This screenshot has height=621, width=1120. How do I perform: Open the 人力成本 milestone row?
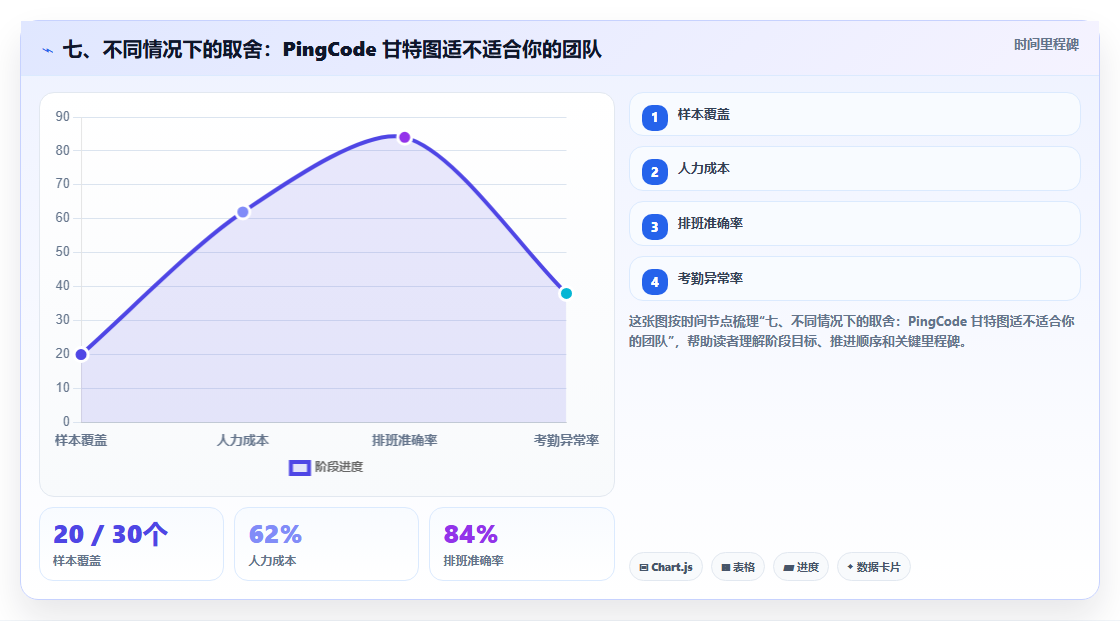click(x=854, y=169)
